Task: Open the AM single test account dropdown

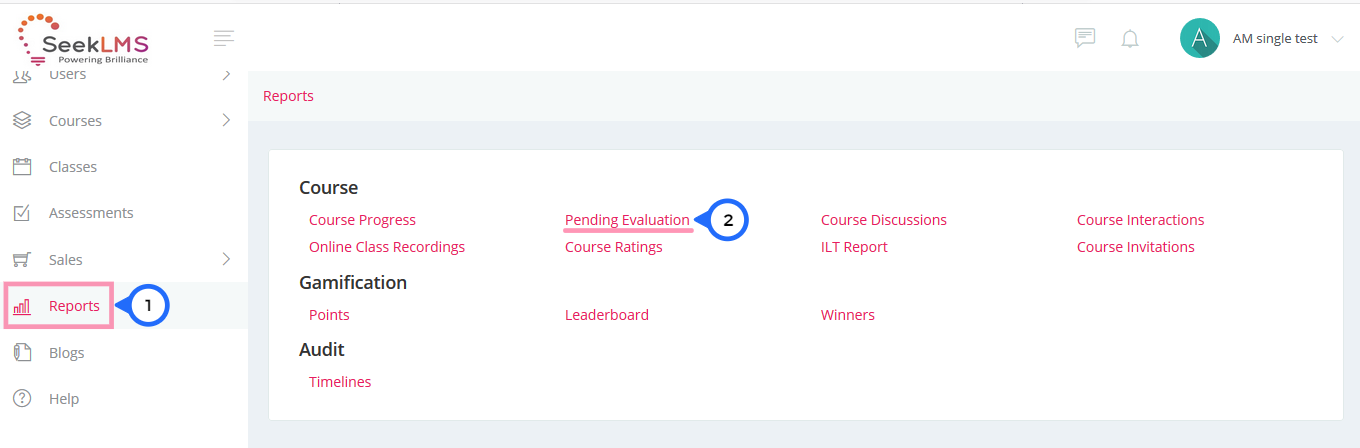Action: (1289, 39)
